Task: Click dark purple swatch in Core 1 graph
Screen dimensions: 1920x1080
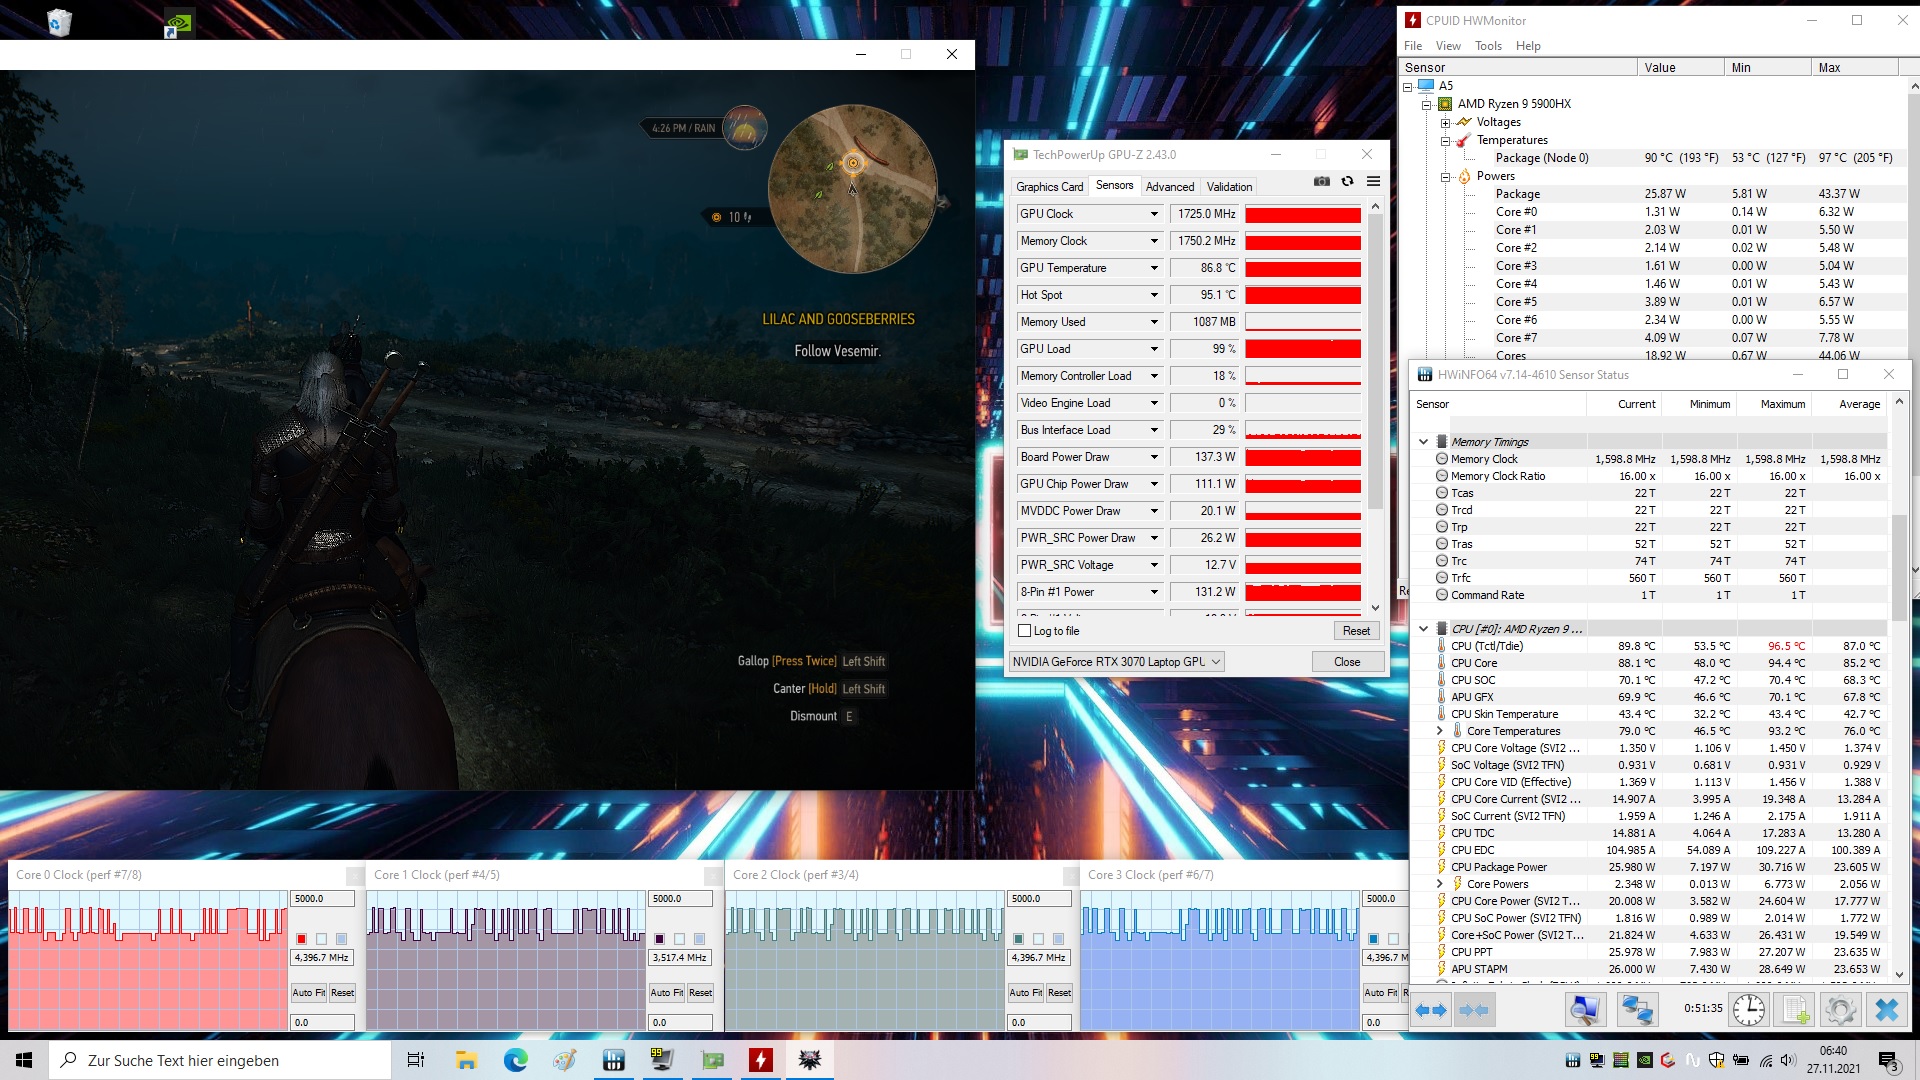Action: pos(659,939)
